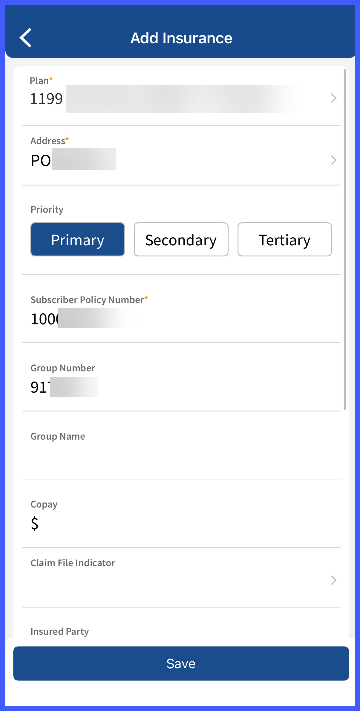Image resolution: width=360 pixels, height=711 pixels.
Task: Go back using the header arrow
Action: point(25,38)
